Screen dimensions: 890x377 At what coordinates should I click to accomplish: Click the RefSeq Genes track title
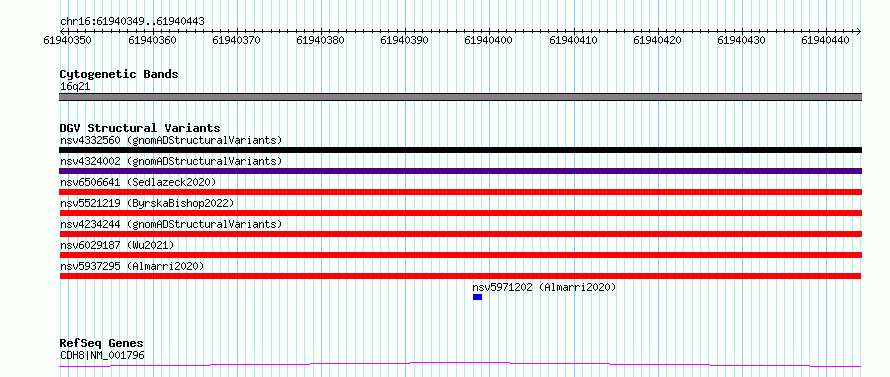[x=102, y=344]
